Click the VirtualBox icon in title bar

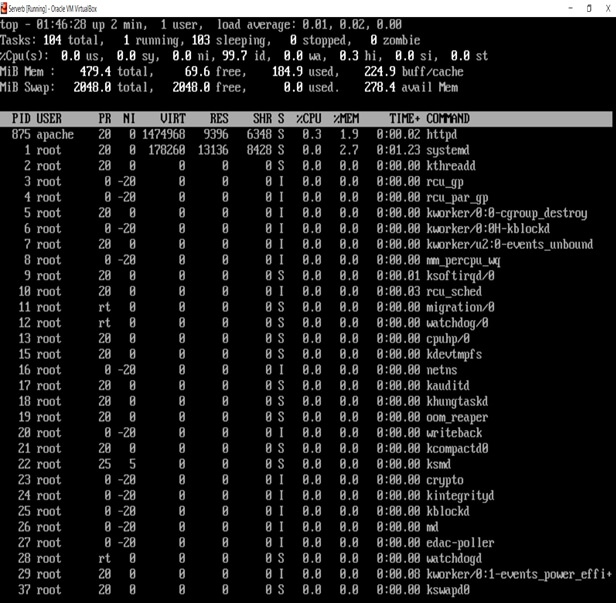coord(4,8)
